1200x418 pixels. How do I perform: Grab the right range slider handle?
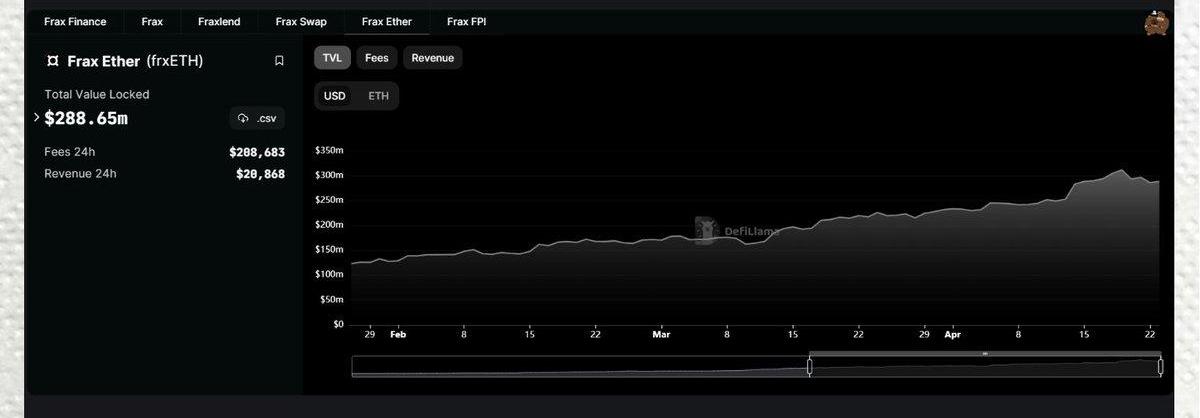pyautogui.click(x=1160, y=367)
